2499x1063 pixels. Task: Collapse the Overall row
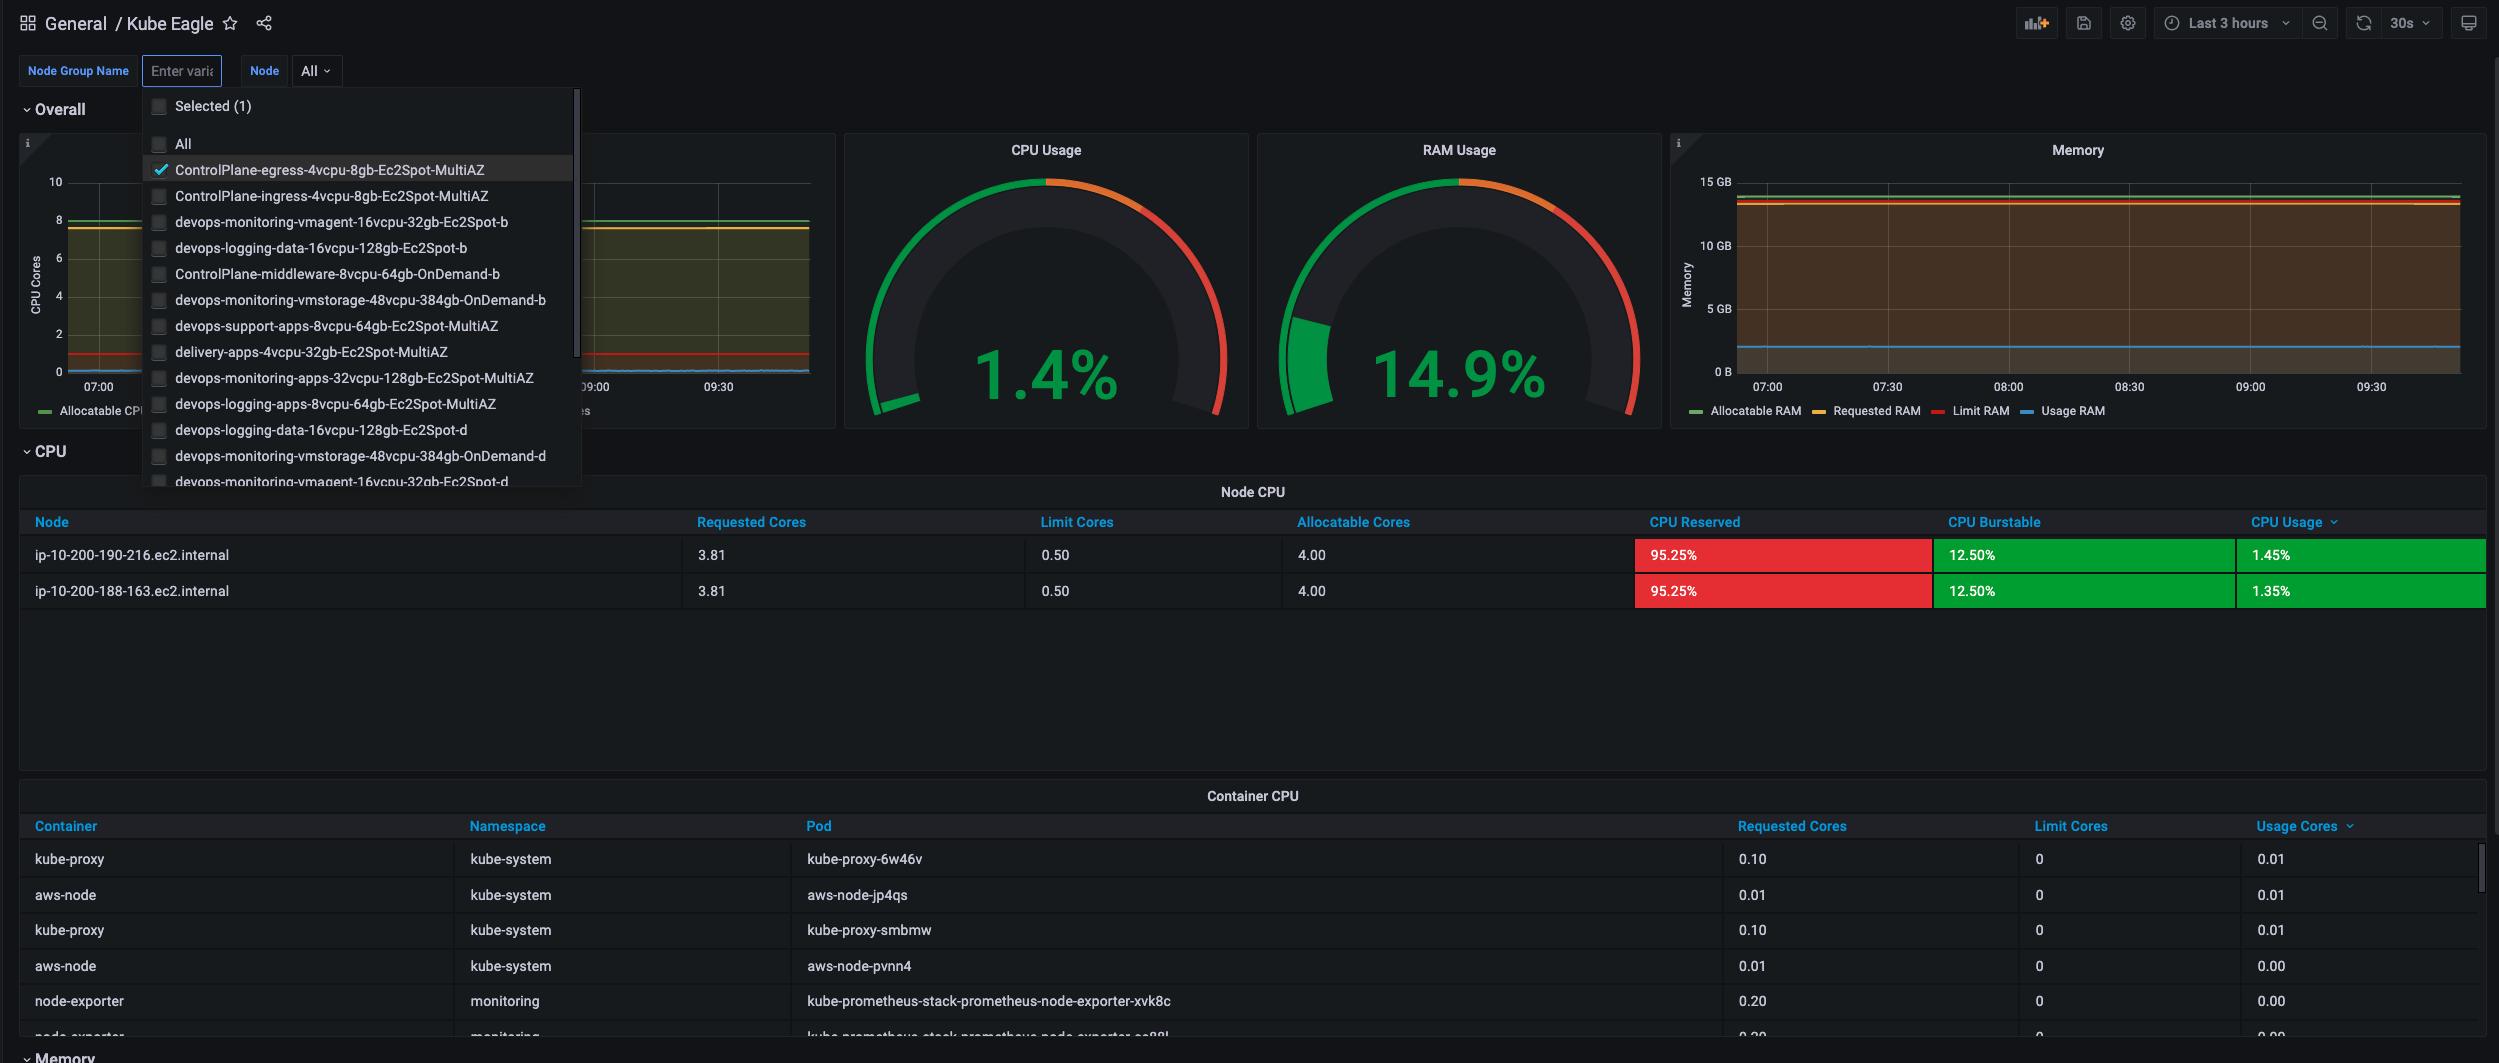55,110
